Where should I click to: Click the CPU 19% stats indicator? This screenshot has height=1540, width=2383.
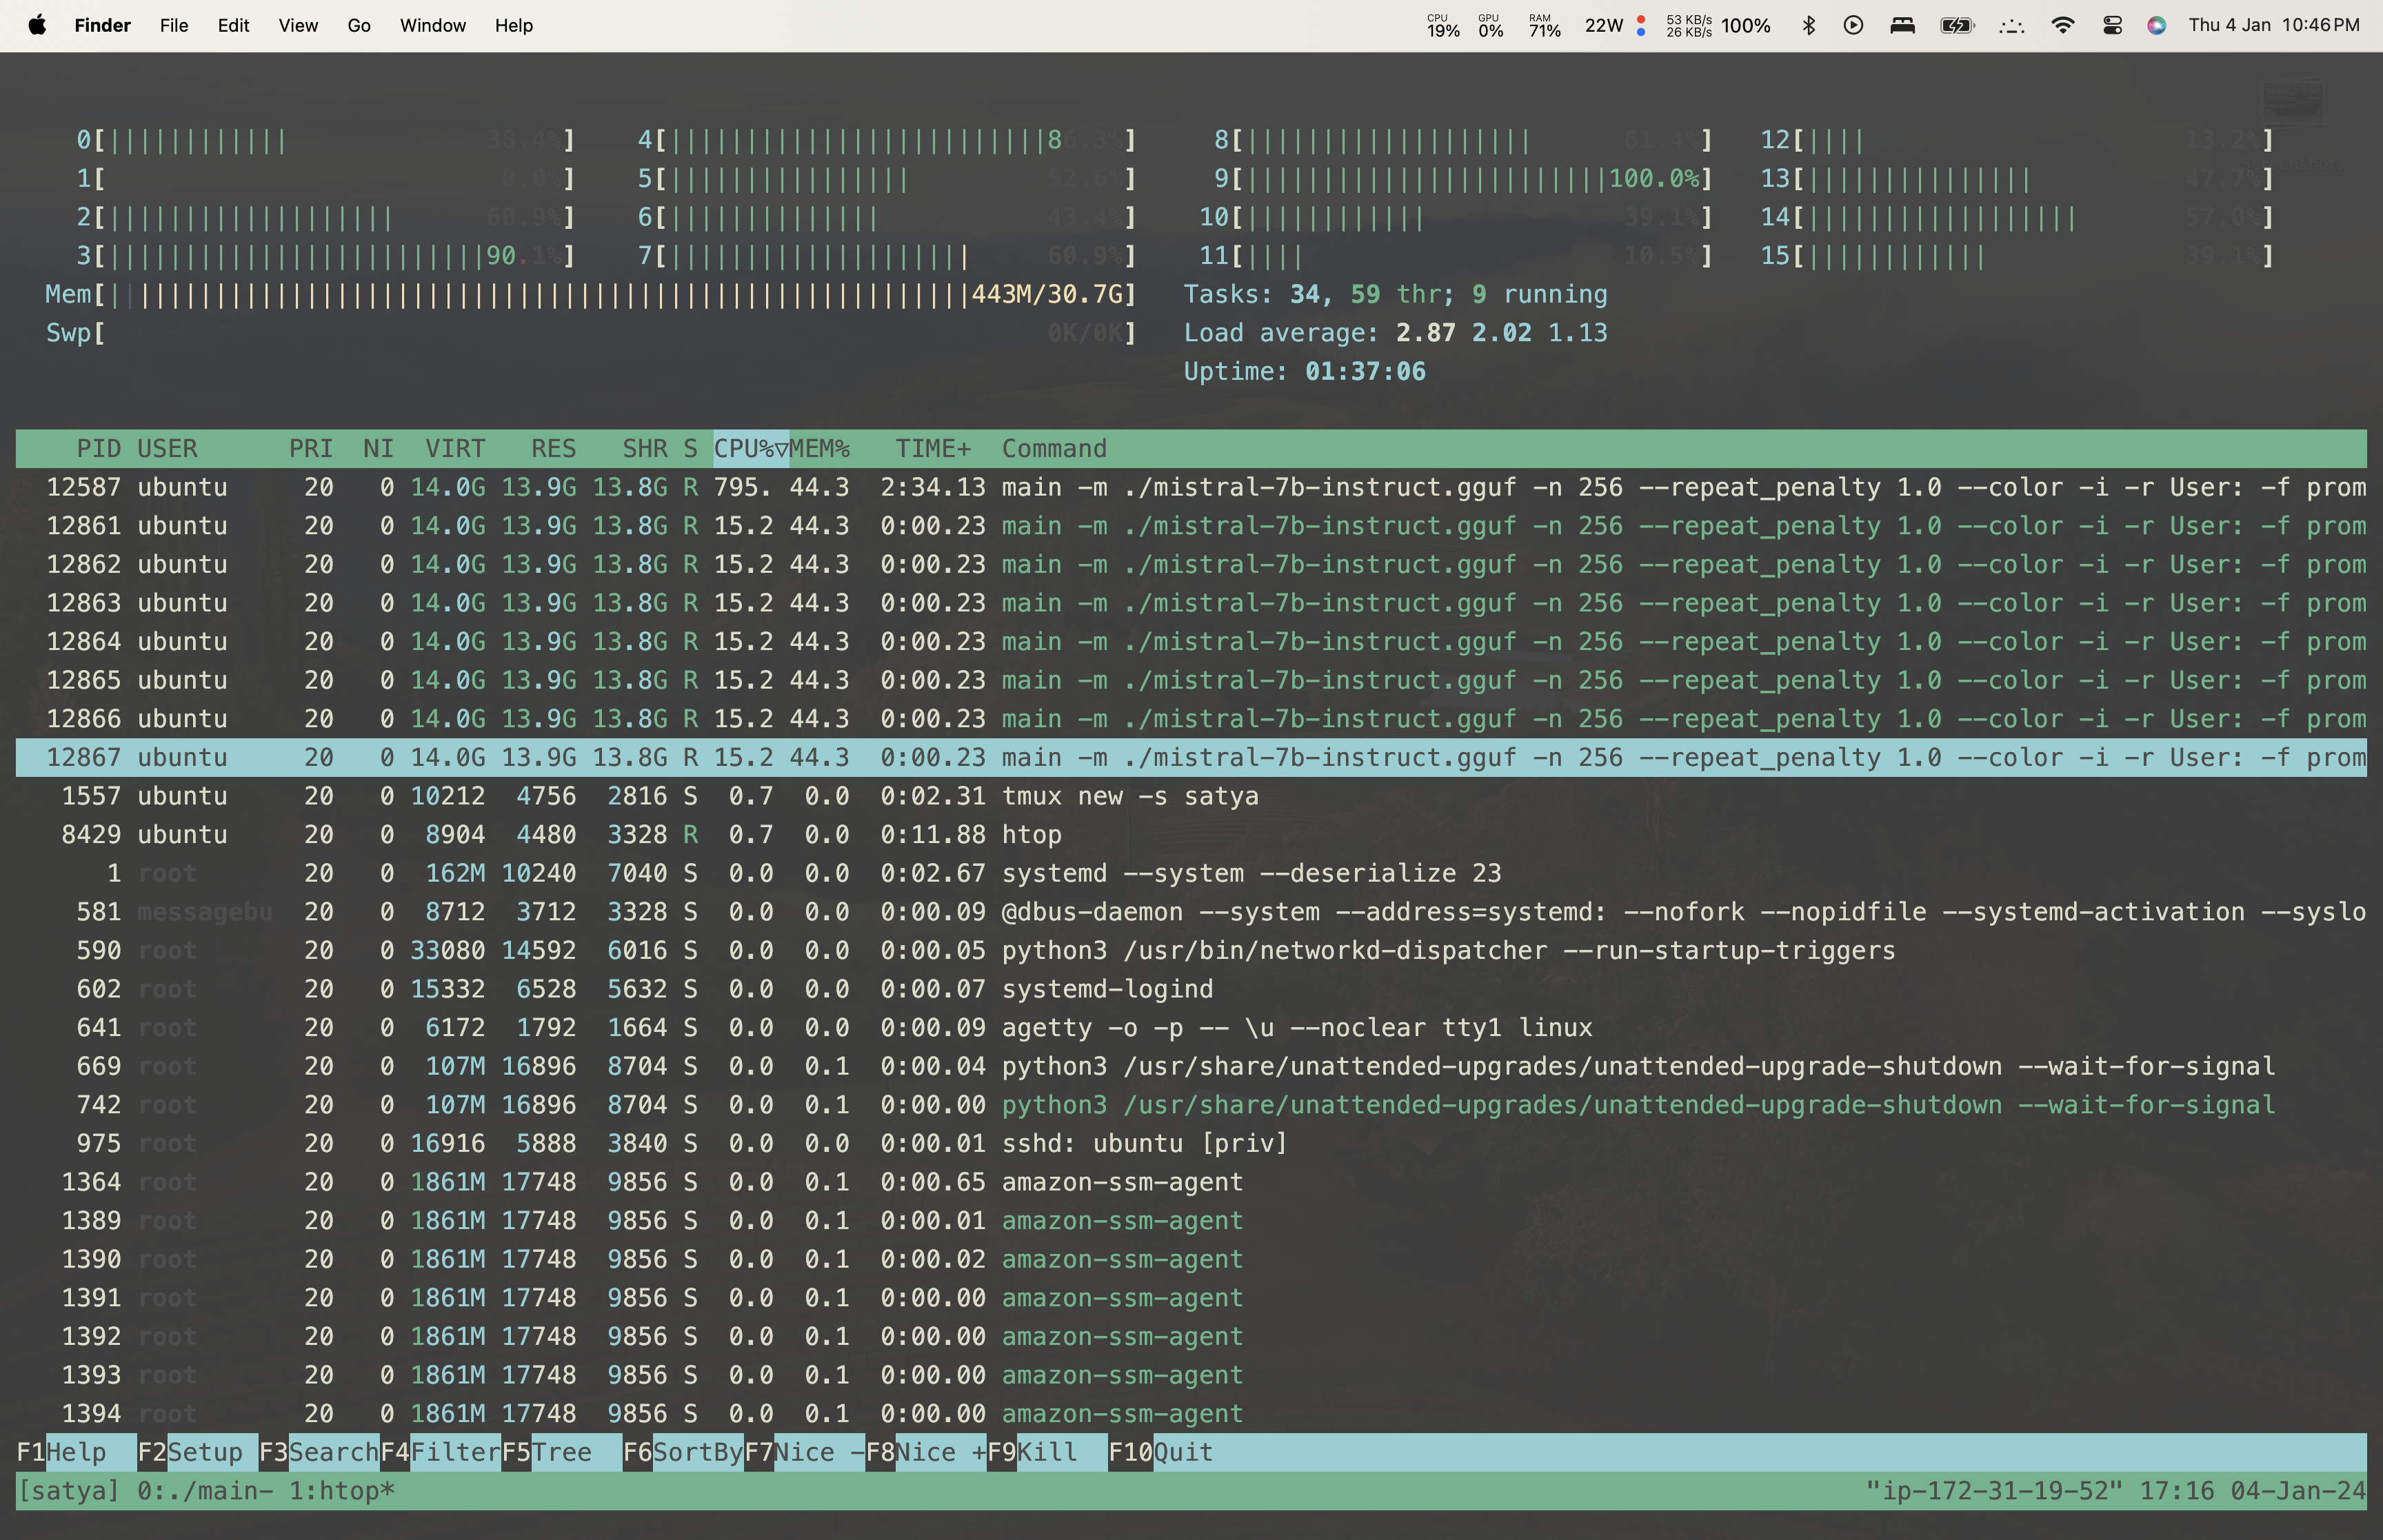tap(1442, 25)
